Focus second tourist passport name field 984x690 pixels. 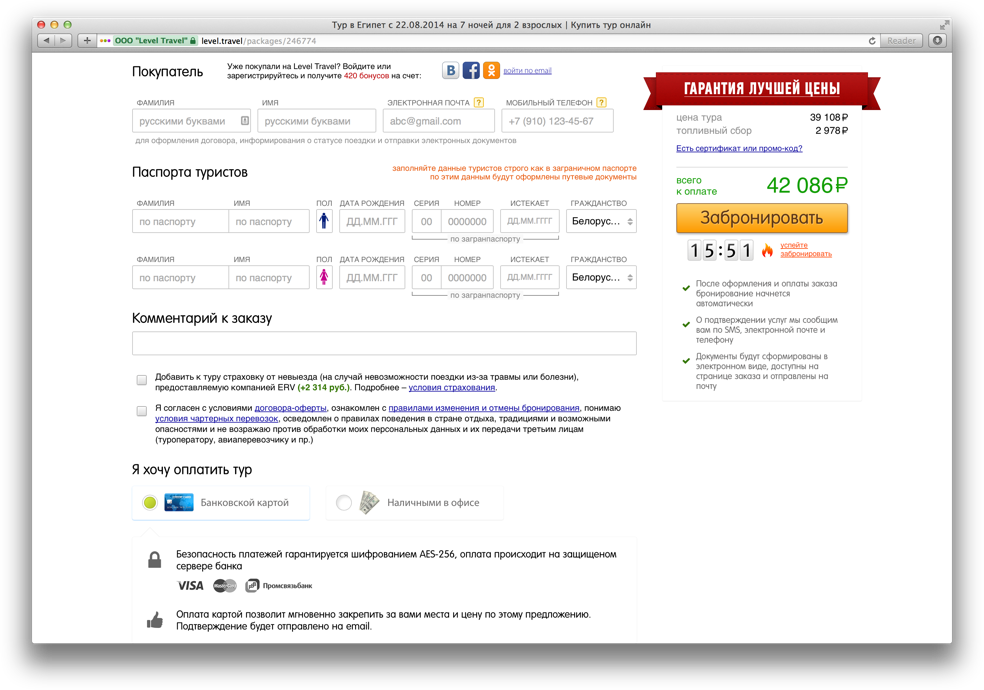(x=269, y=277)
